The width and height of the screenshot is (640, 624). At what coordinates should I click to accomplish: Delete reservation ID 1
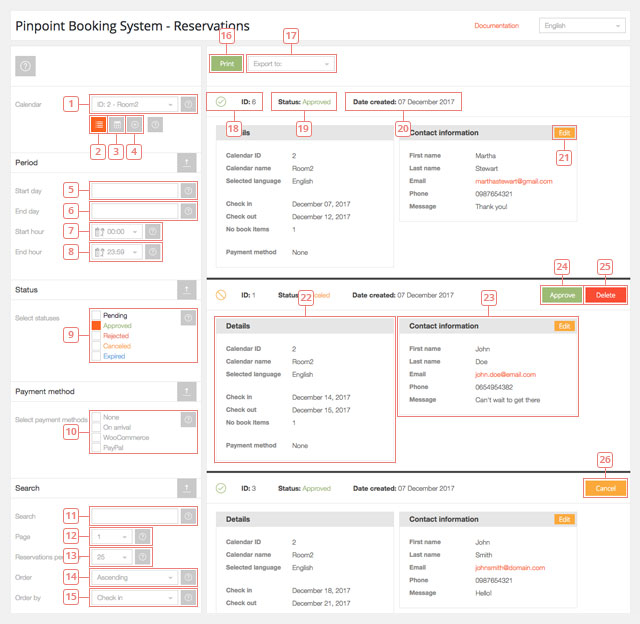[605, 295]
